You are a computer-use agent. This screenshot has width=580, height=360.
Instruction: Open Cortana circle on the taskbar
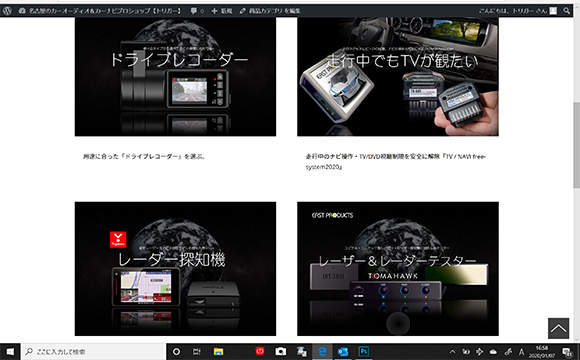176,351
